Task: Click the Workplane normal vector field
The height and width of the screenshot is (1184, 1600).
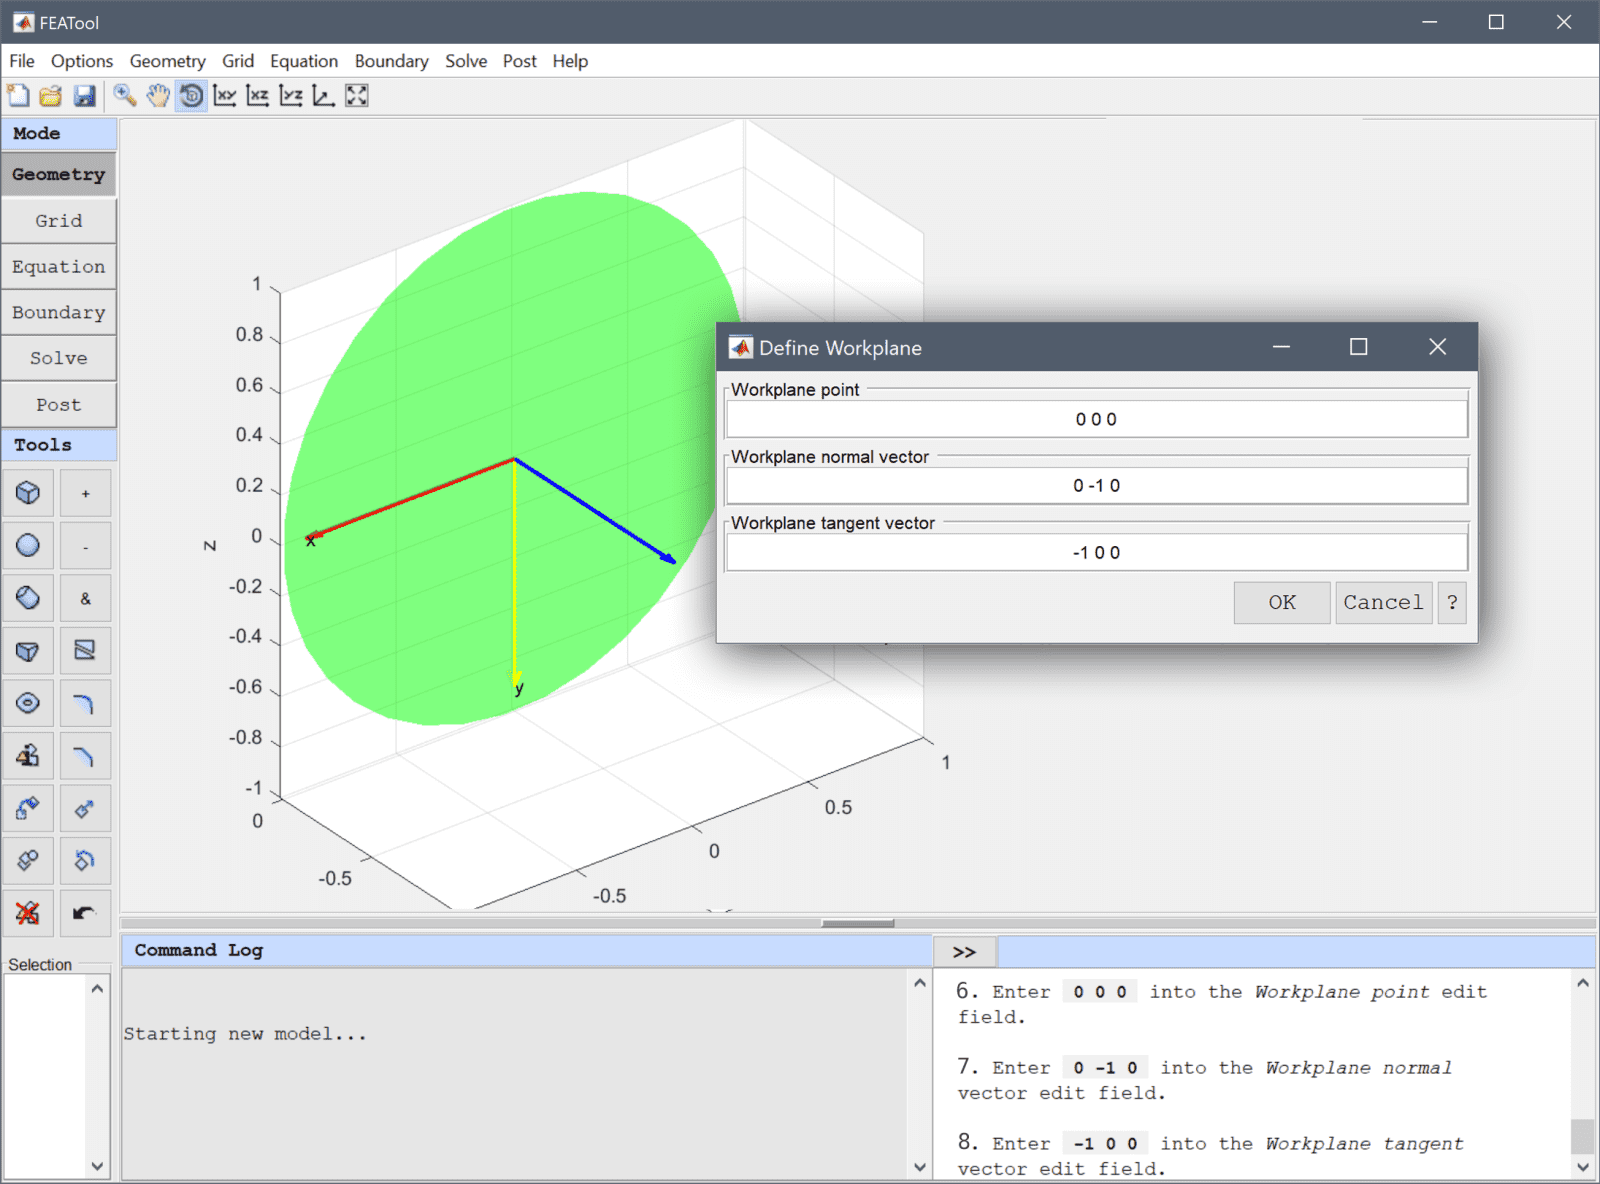Action: (x=1097, y=486)
